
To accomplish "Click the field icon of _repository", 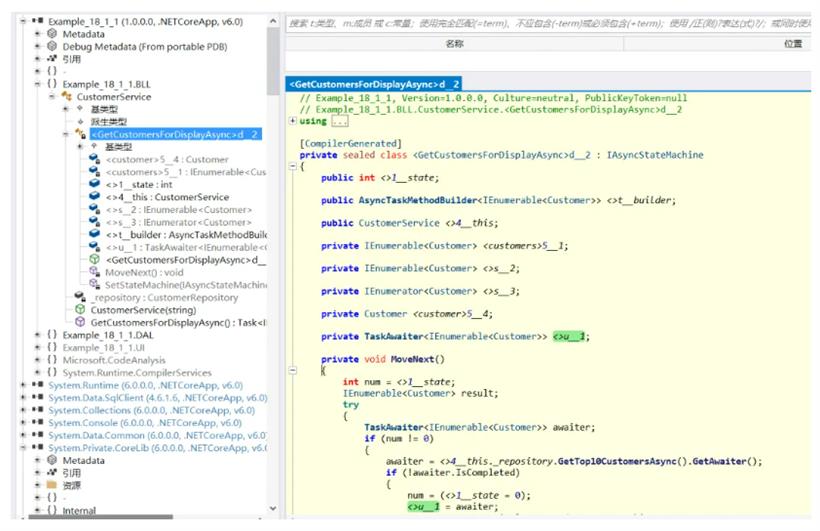I will click(x=80, y=297).
